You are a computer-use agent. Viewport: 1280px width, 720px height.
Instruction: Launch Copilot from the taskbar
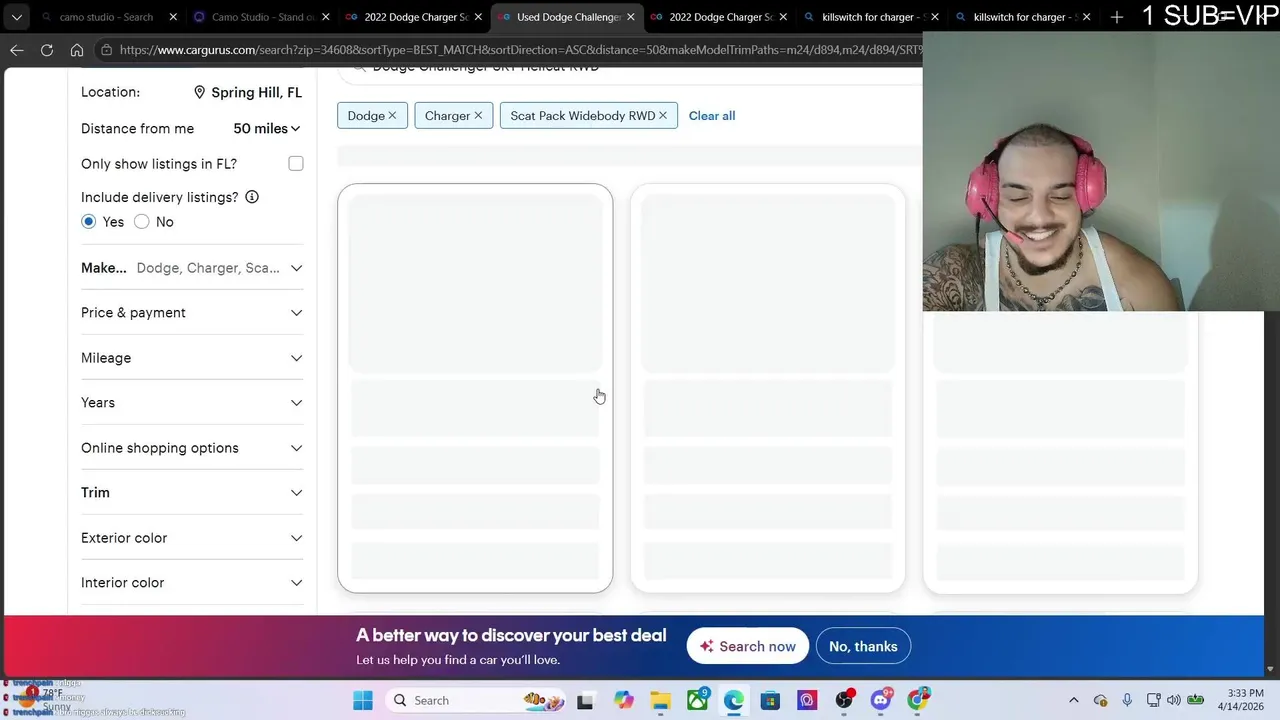click(x=624, y=700)
